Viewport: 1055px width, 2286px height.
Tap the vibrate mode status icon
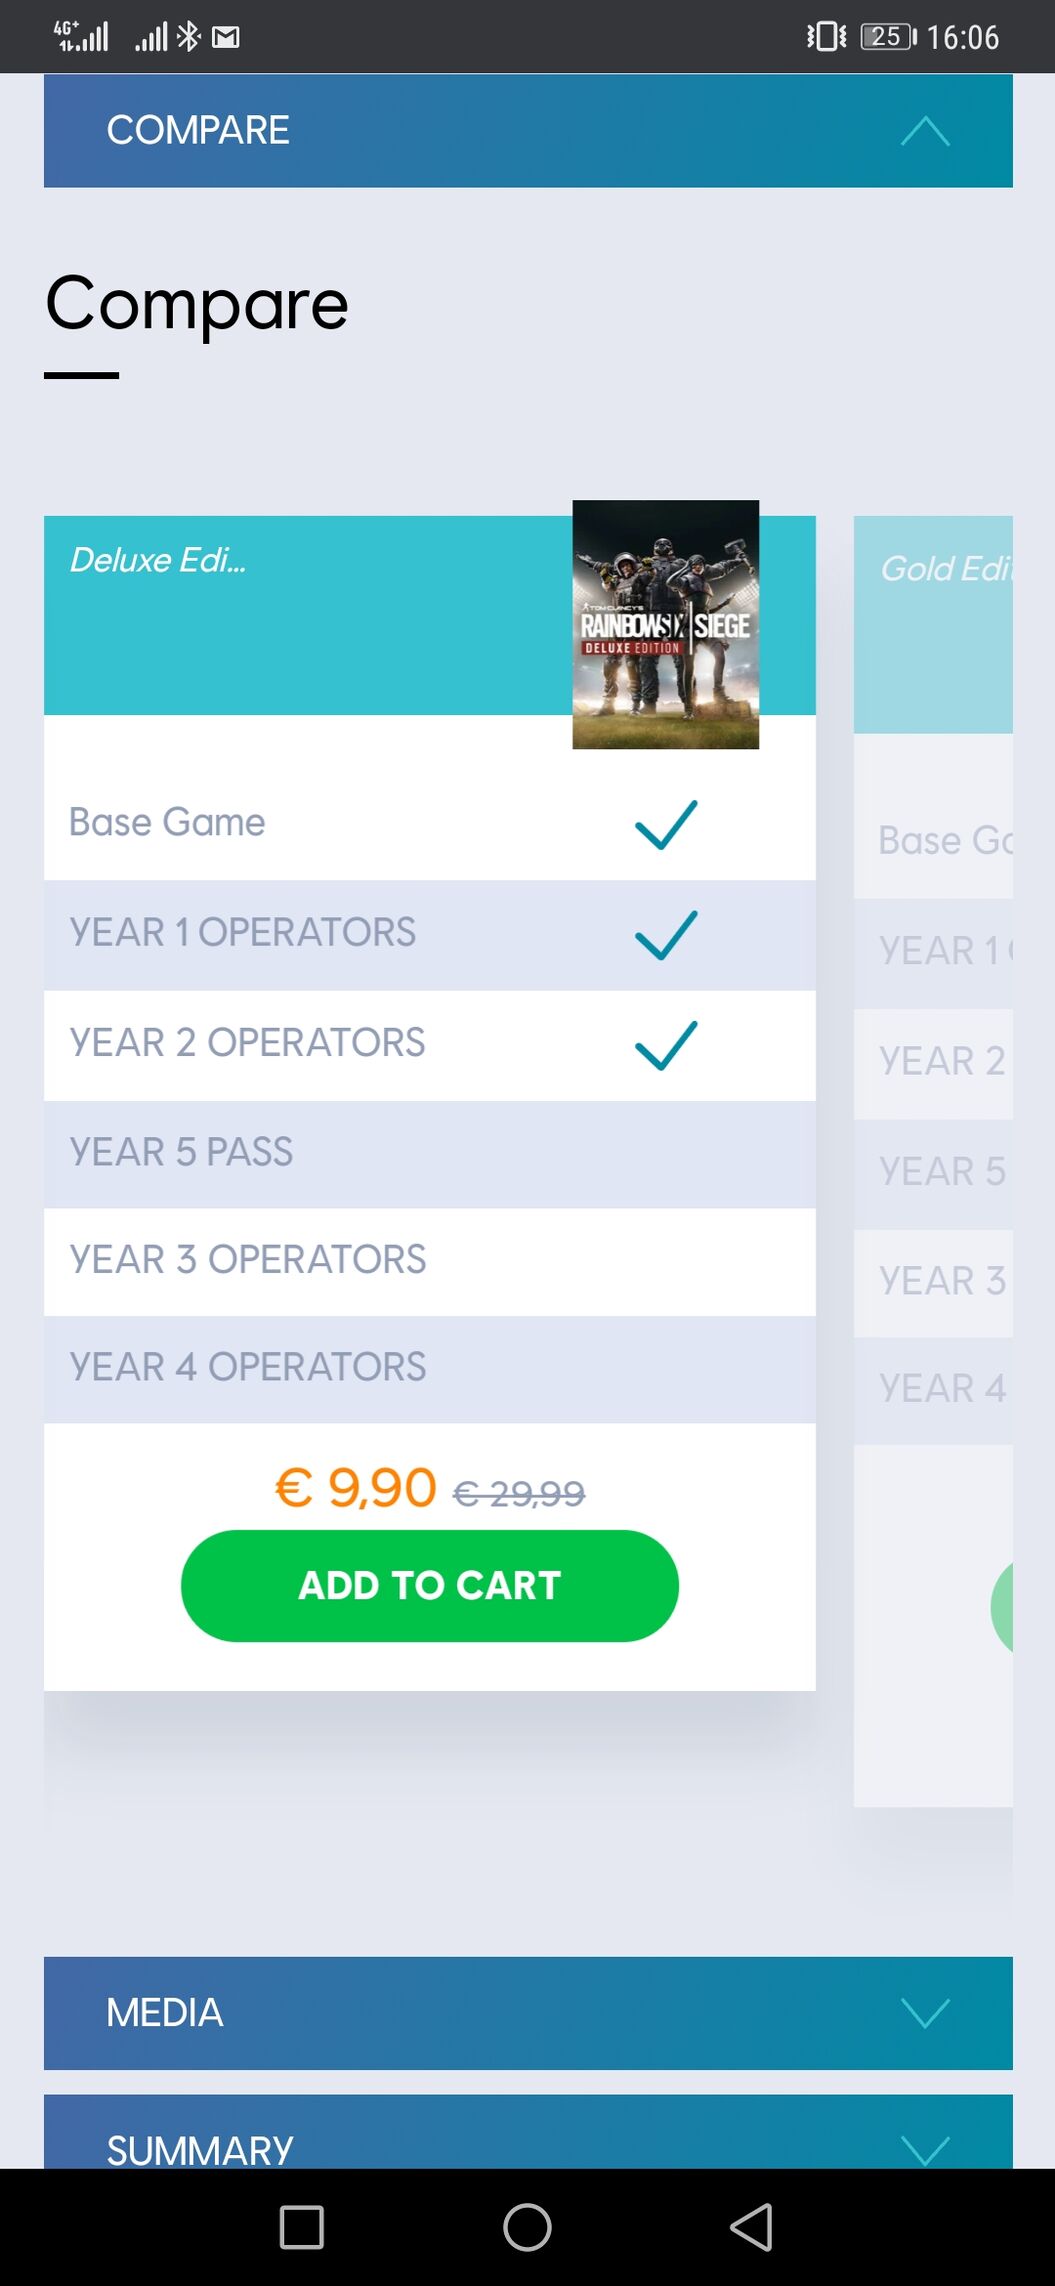(826, 37)
